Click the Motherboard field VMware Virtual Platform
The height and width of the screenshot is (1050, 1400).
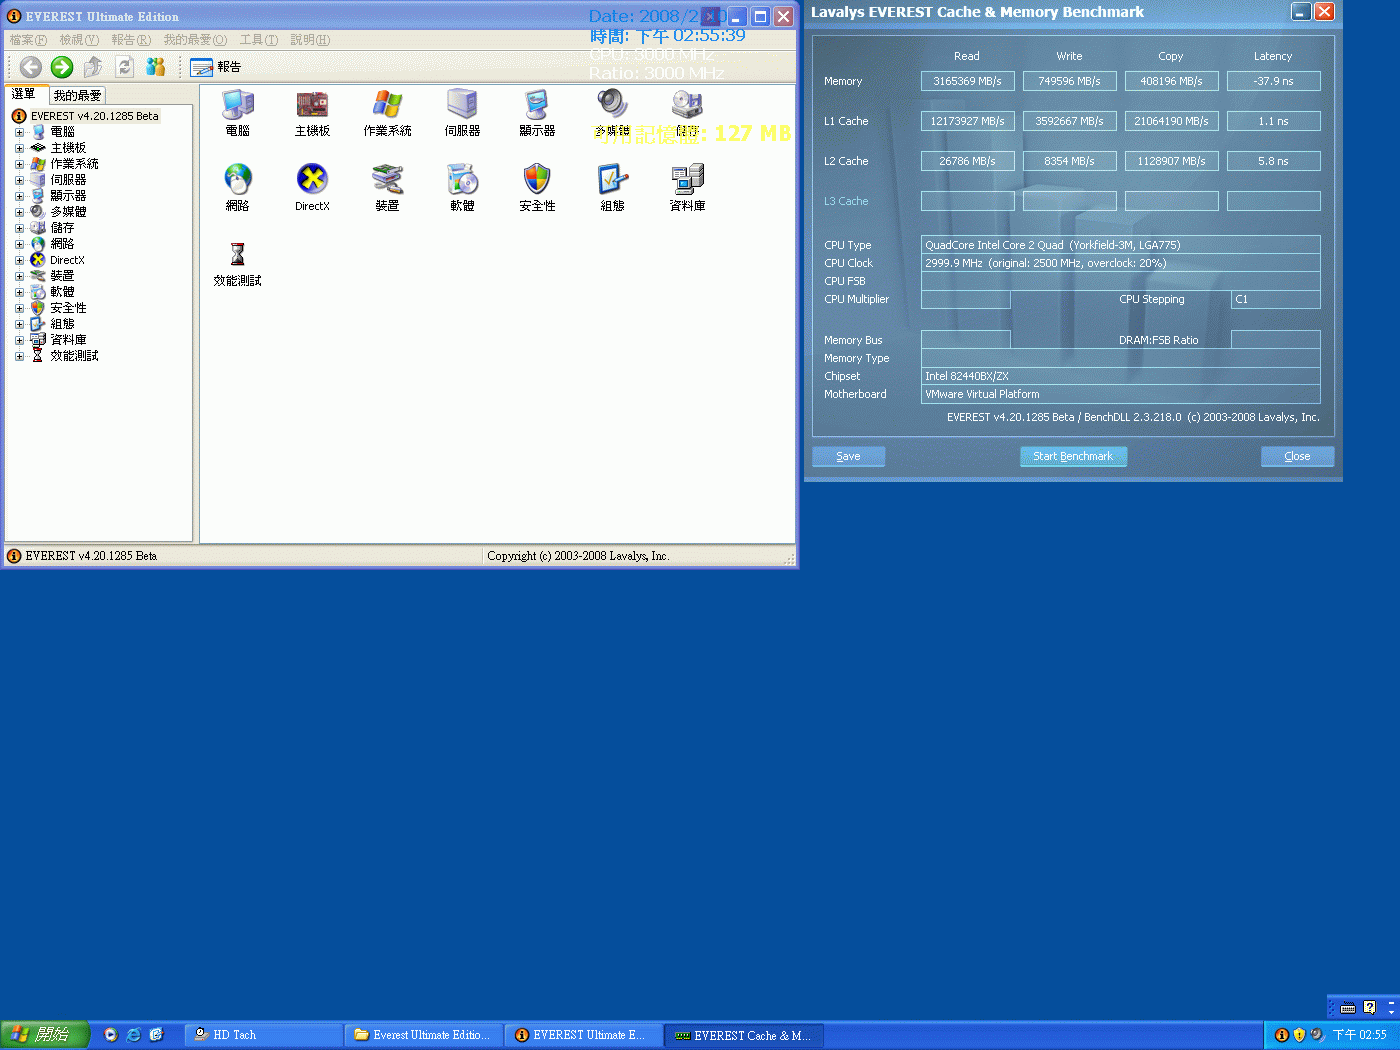pyautogui.click(x=1120, y=394)
